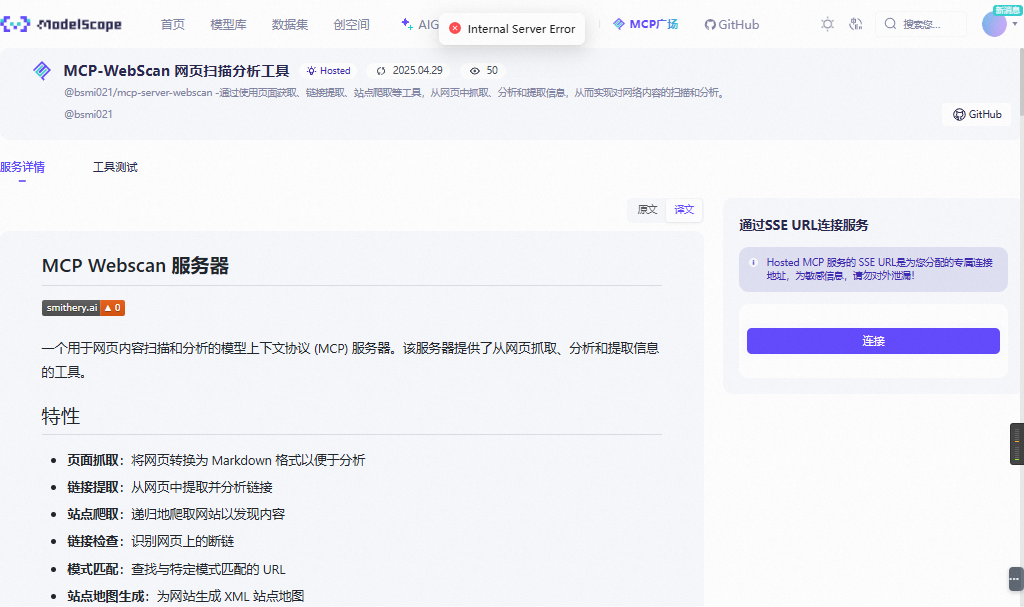Click the 模式匹配 feature item
Image resolution: width=1024 pixels, height=607 pixels.
(176, 569)
